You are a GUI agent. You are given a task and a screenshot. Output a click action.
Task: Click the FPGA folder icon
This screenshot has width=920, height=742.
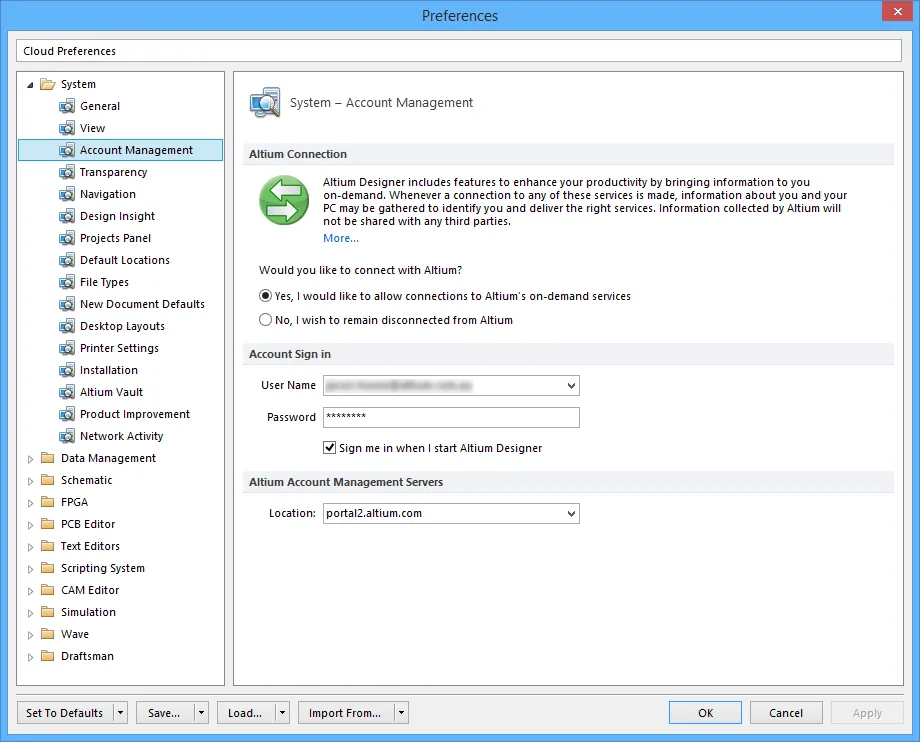[48, 502]
